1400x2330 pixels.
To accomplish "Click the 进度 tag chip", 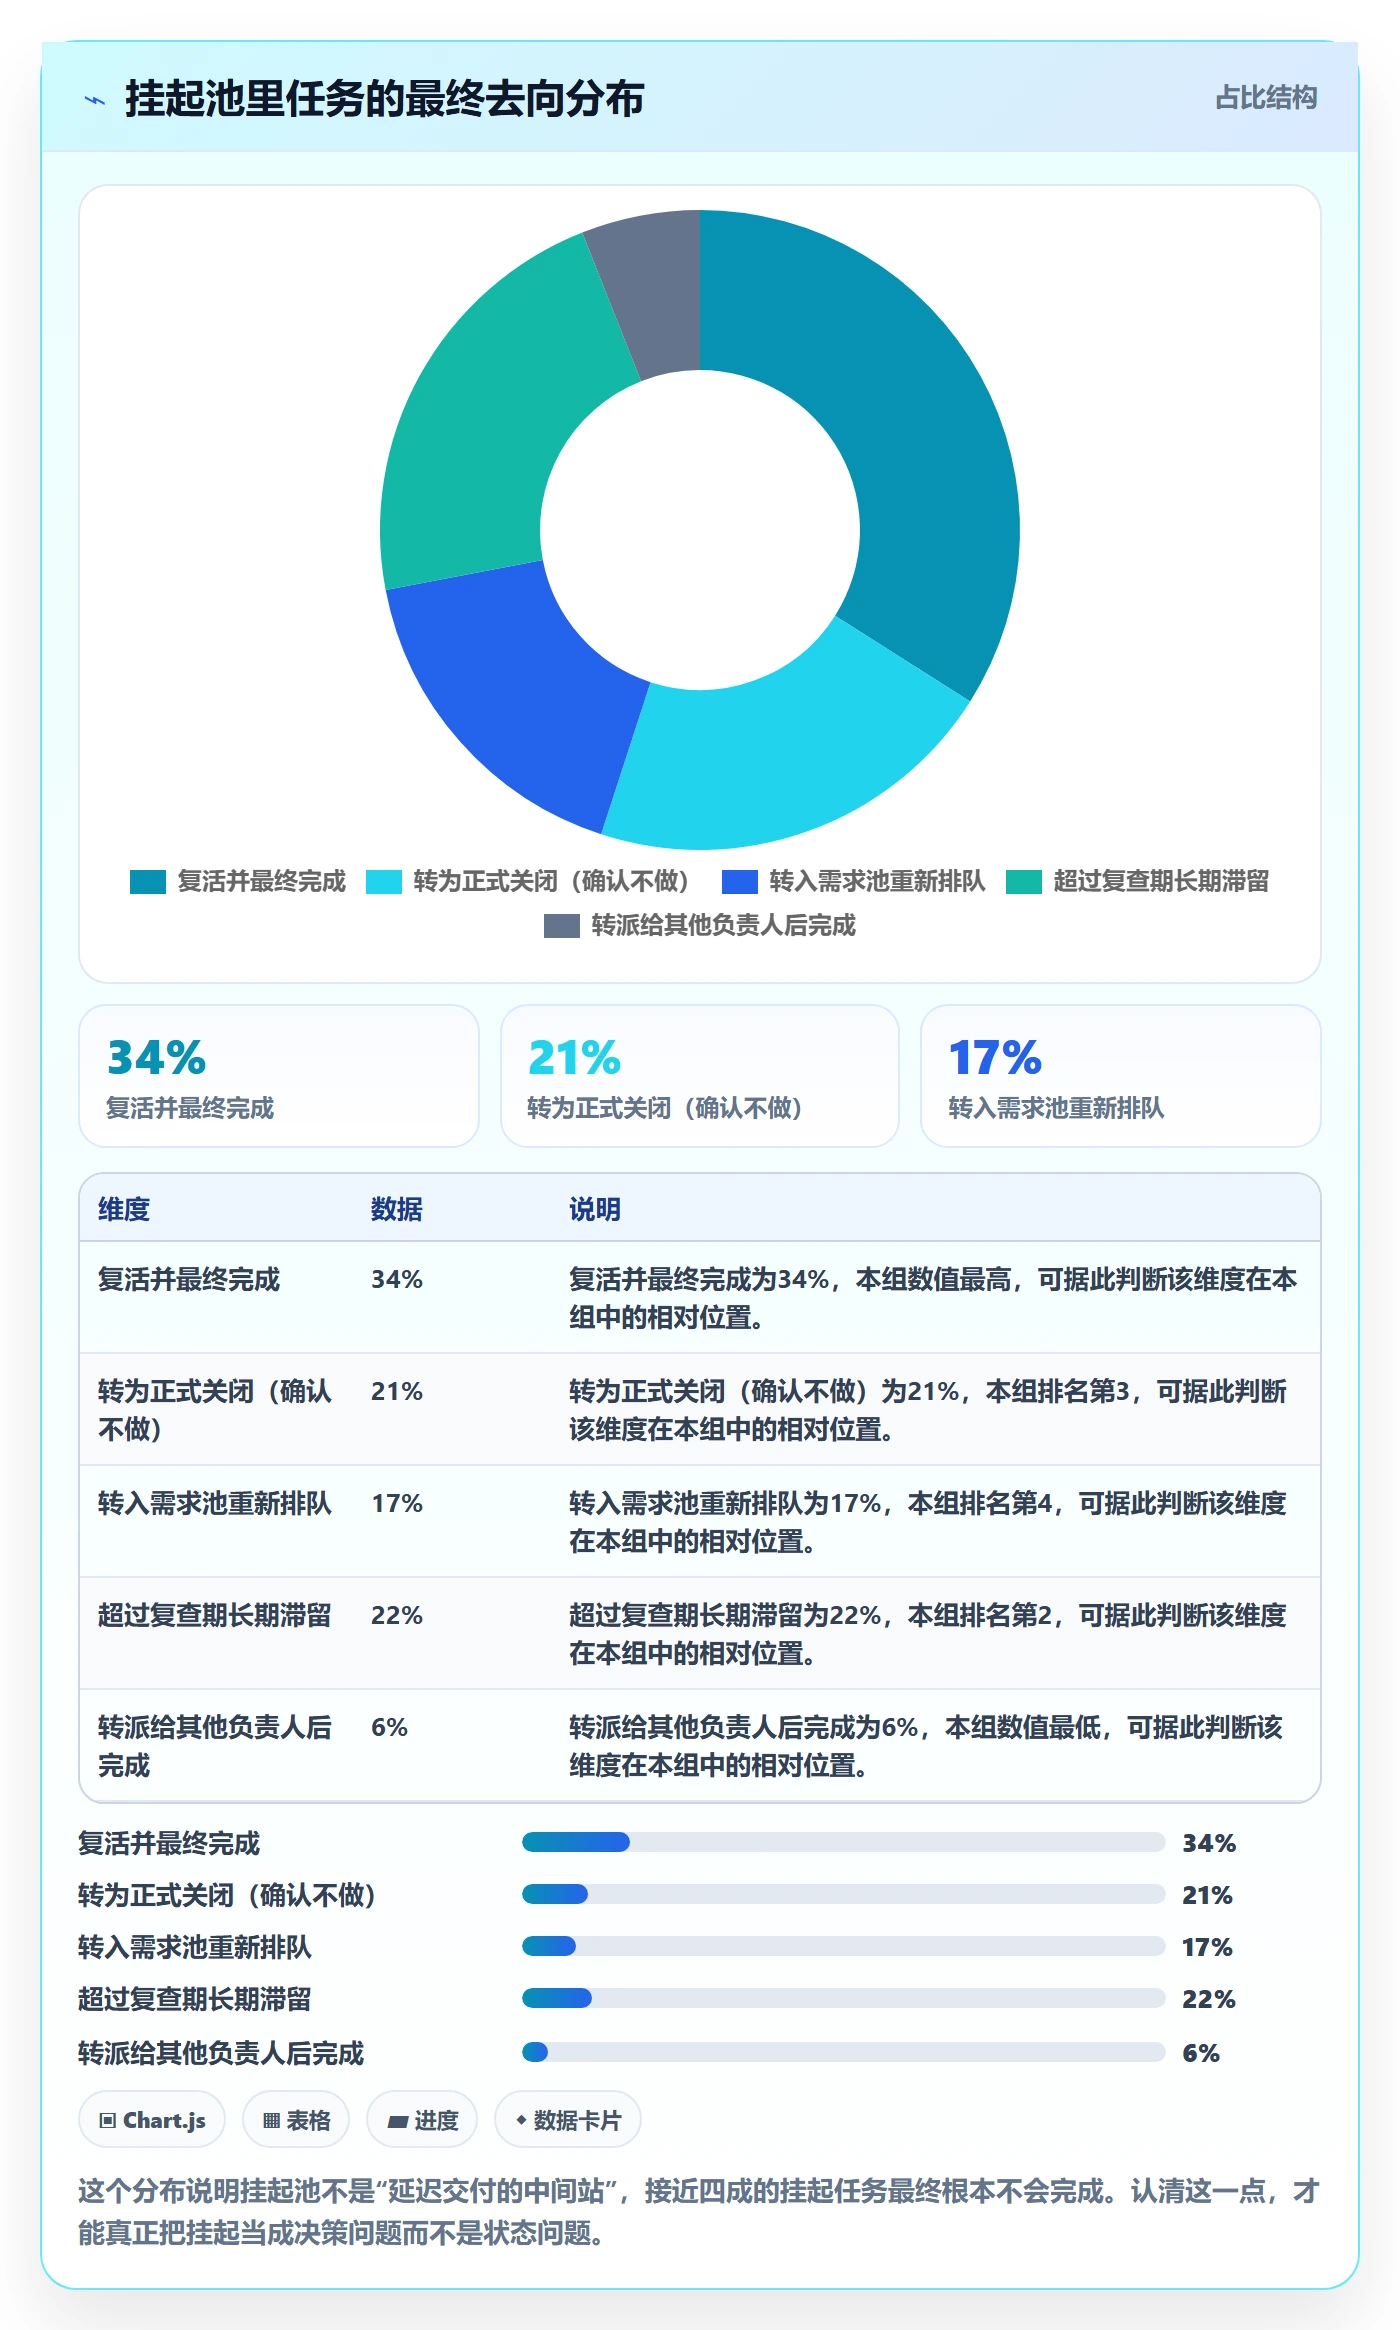I will coord(422,2120).
